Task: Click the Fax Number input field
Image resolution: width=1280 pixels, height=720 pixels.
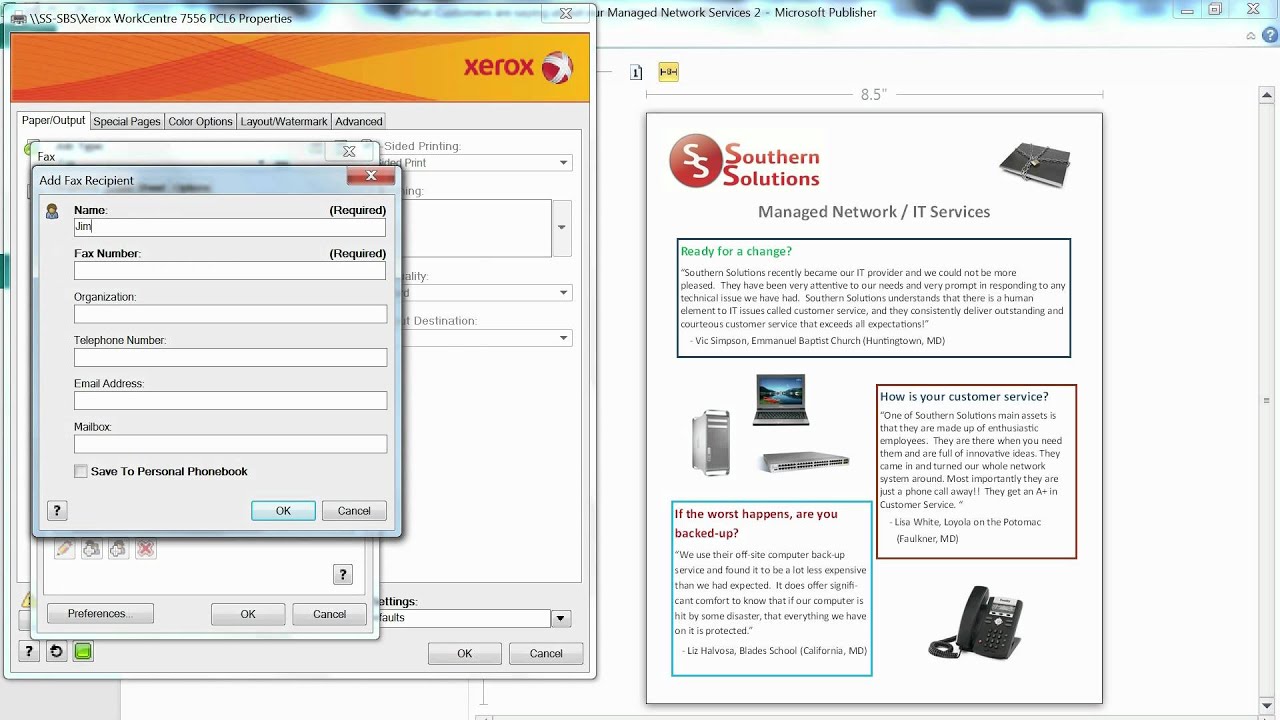Action: tap(230, 270)
